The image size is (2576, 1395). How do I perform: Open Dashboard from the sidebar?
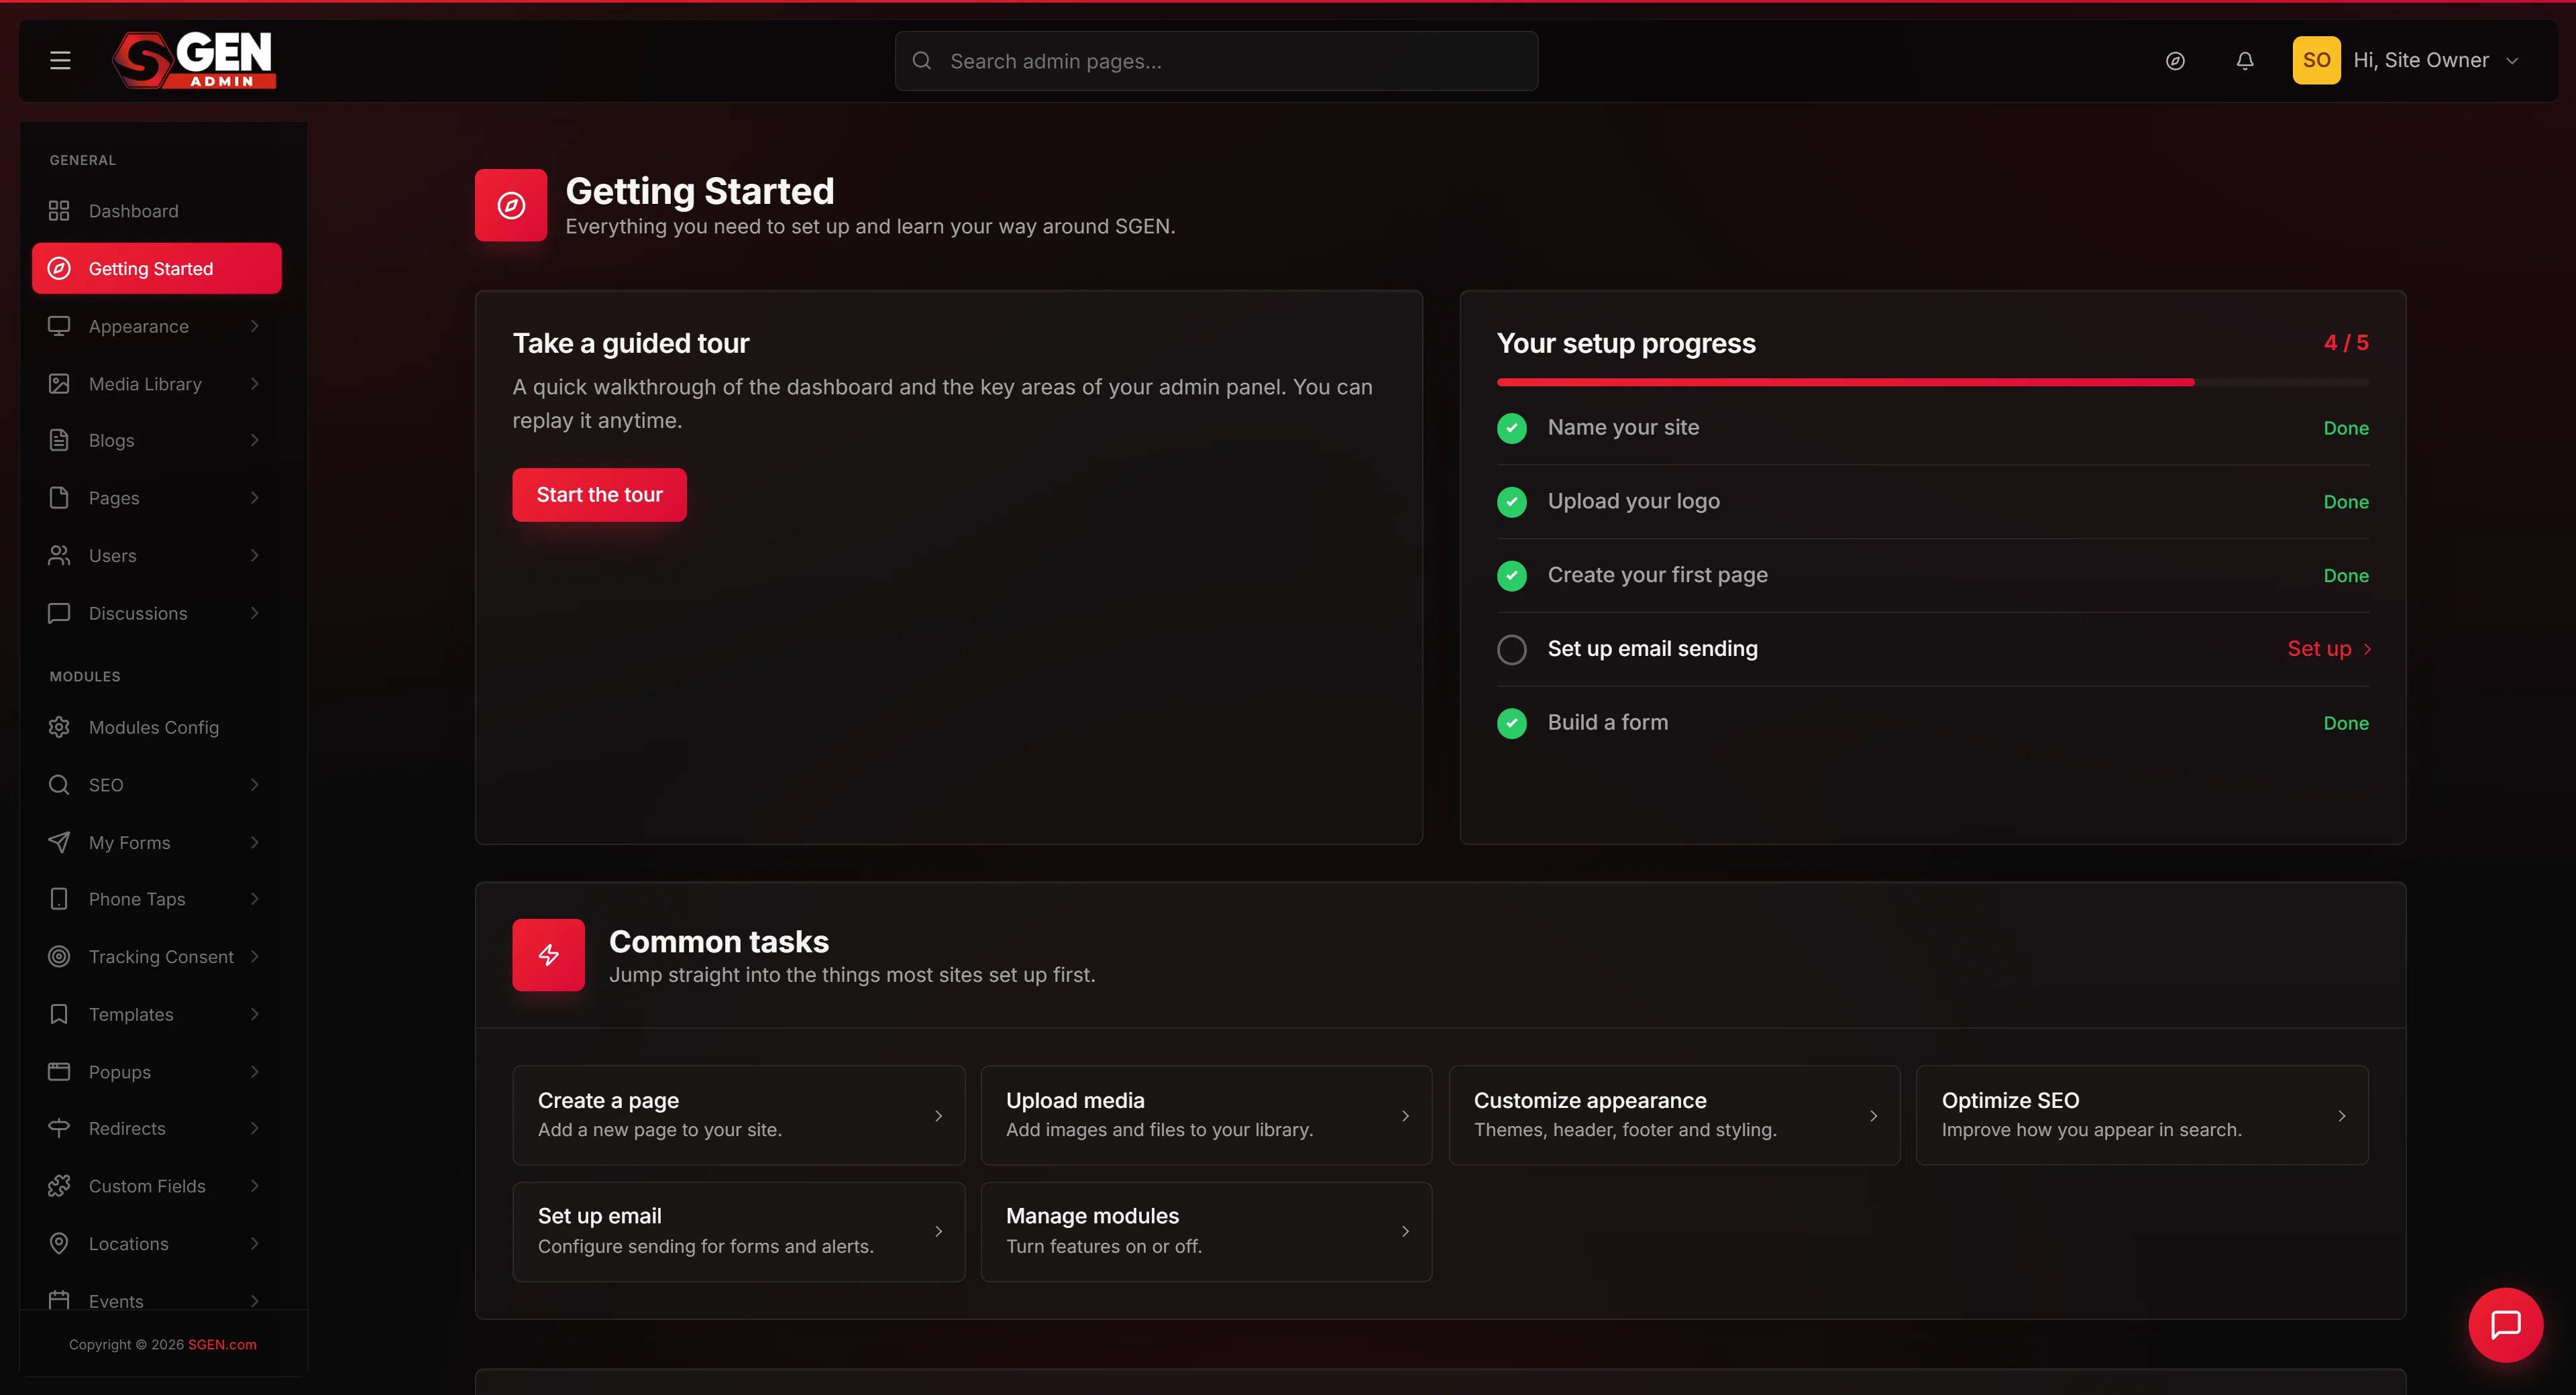[x=157, y=211]
